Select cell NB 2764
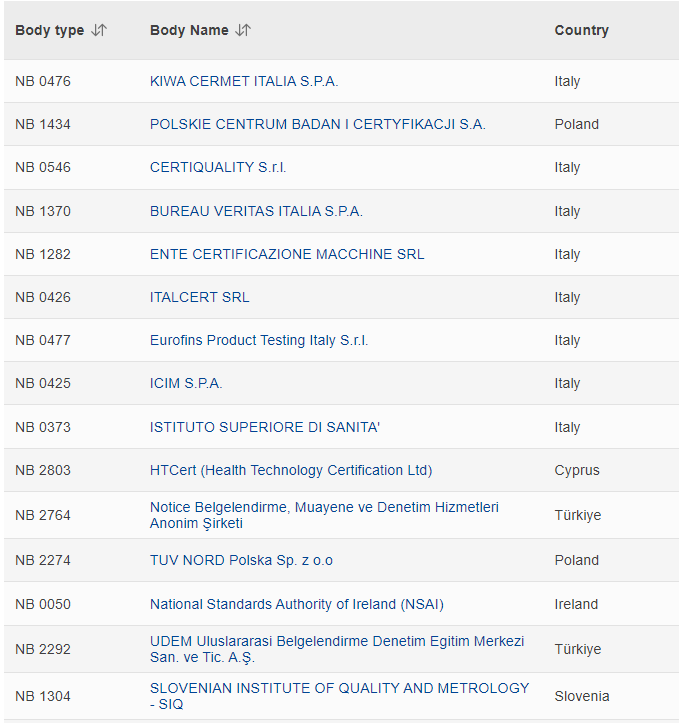The height and width of the screenshot is (723, 683). [43, 515]
